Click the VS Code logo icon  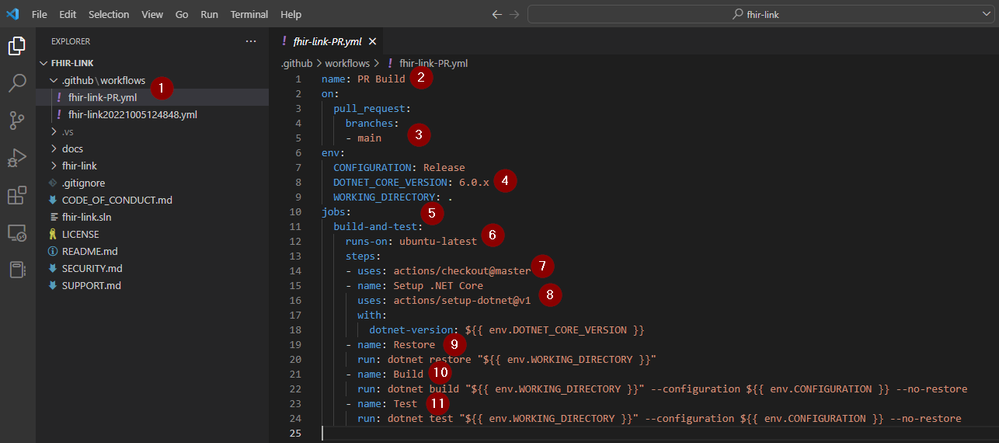coord(13,14)
